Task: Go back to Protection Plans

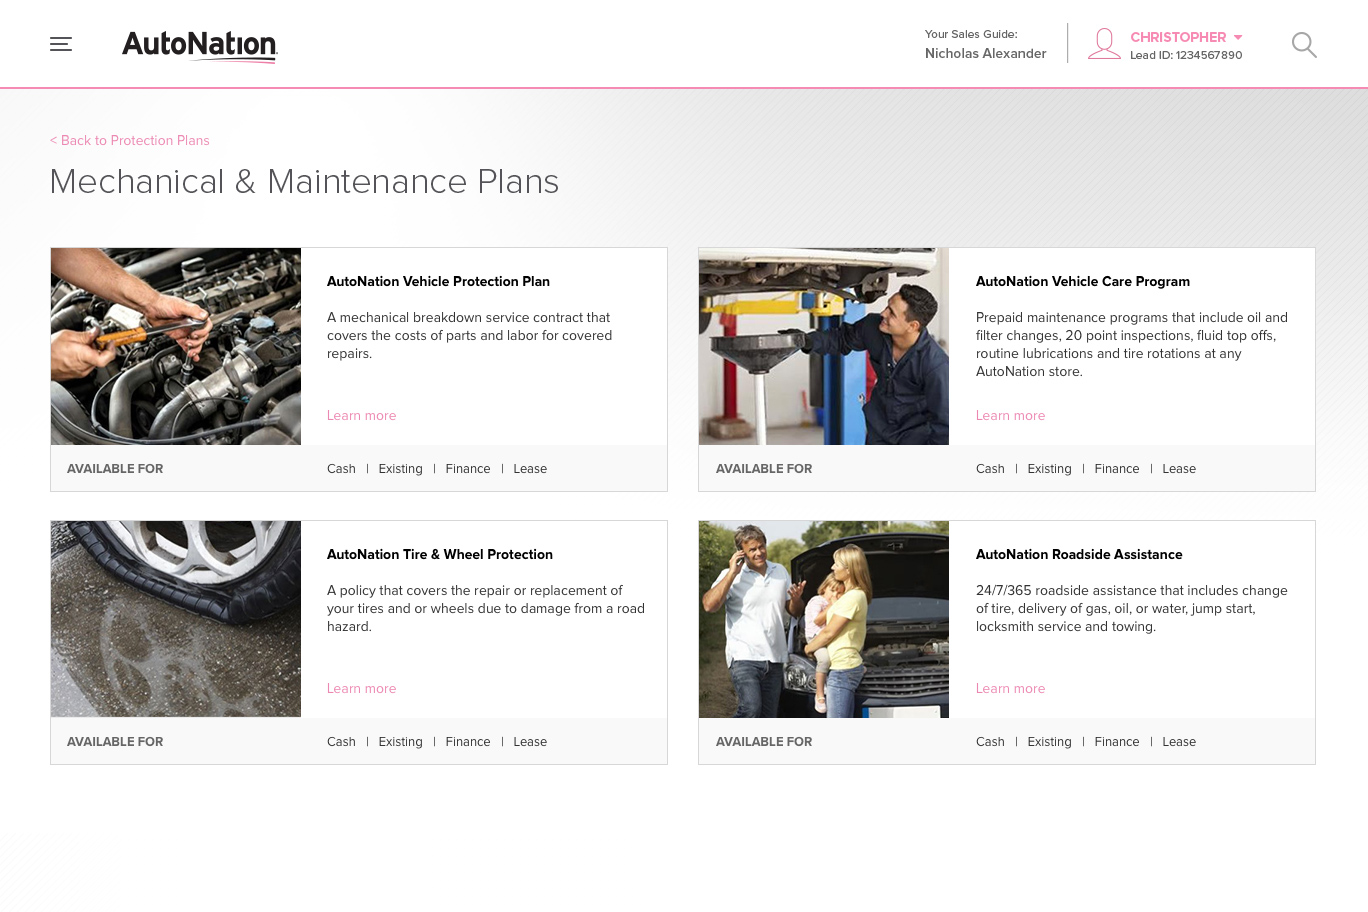Action: point(130,140)
